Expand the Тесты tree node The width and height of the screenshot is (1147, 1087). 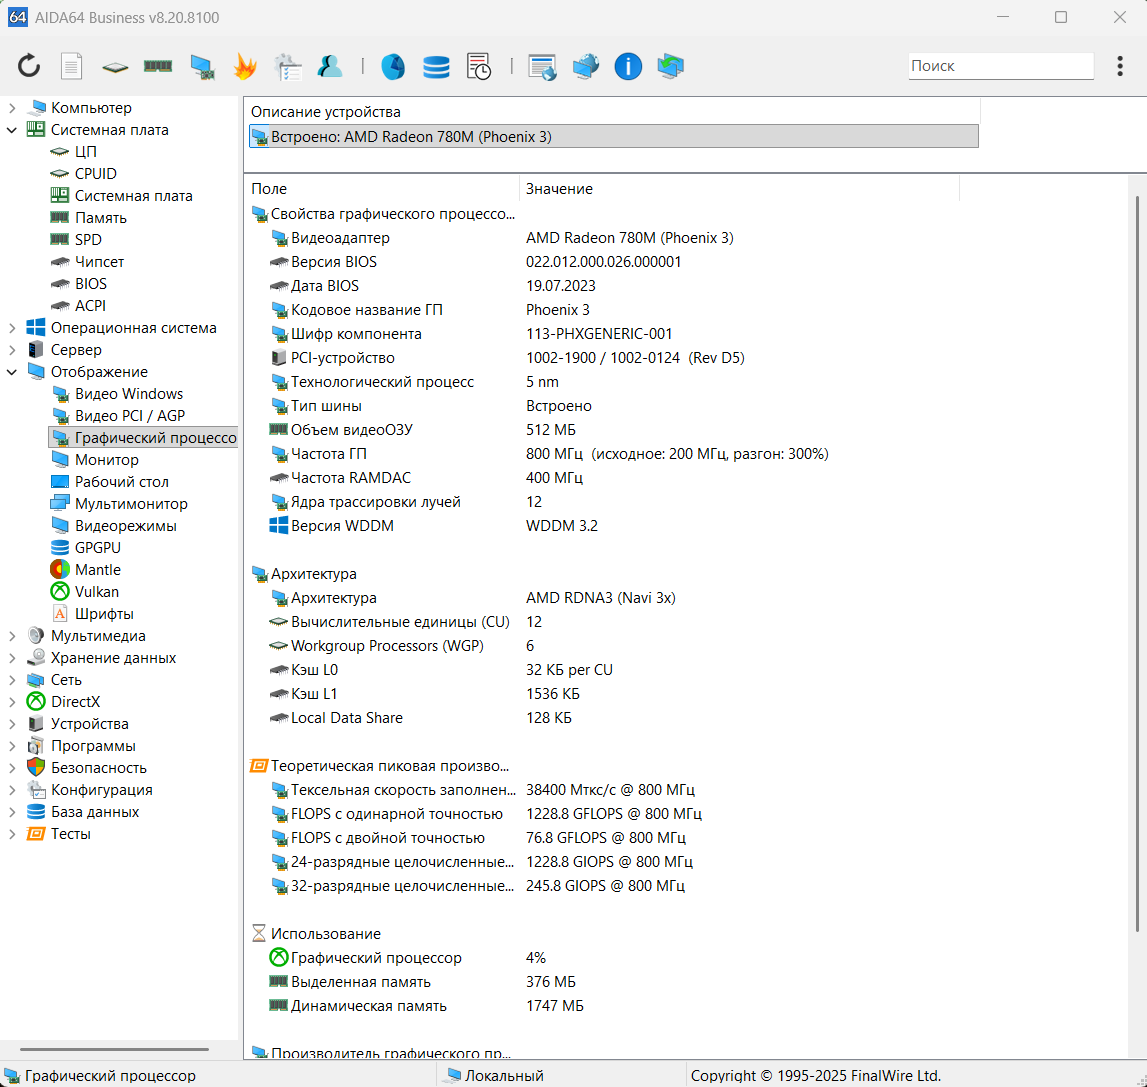[12, 834]
